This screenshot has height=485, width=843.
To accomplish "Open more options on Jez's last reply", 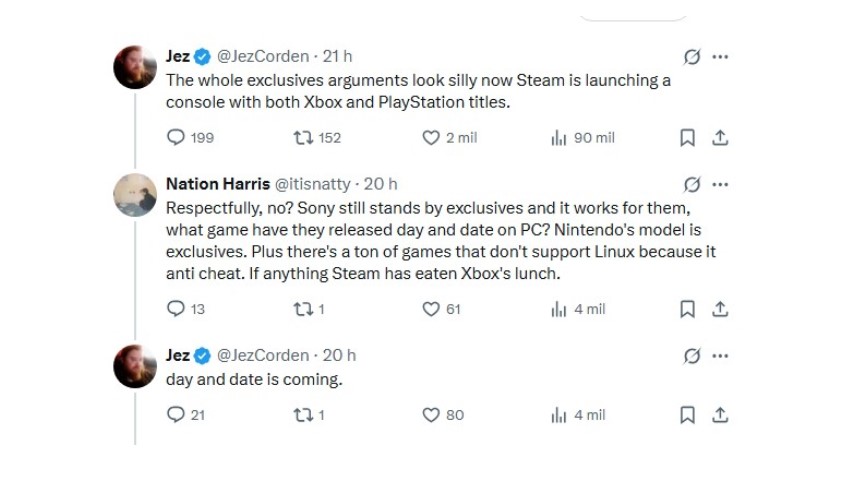I will (x=720, y=355).
